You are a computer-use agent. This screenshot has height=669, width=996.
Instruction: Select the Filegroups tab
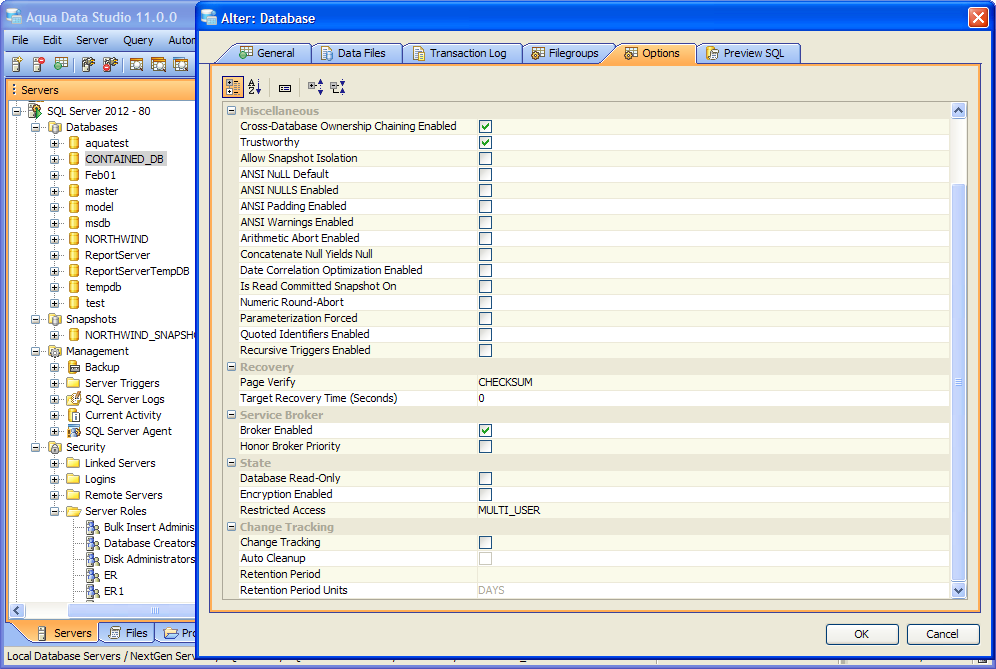point(565,53)
